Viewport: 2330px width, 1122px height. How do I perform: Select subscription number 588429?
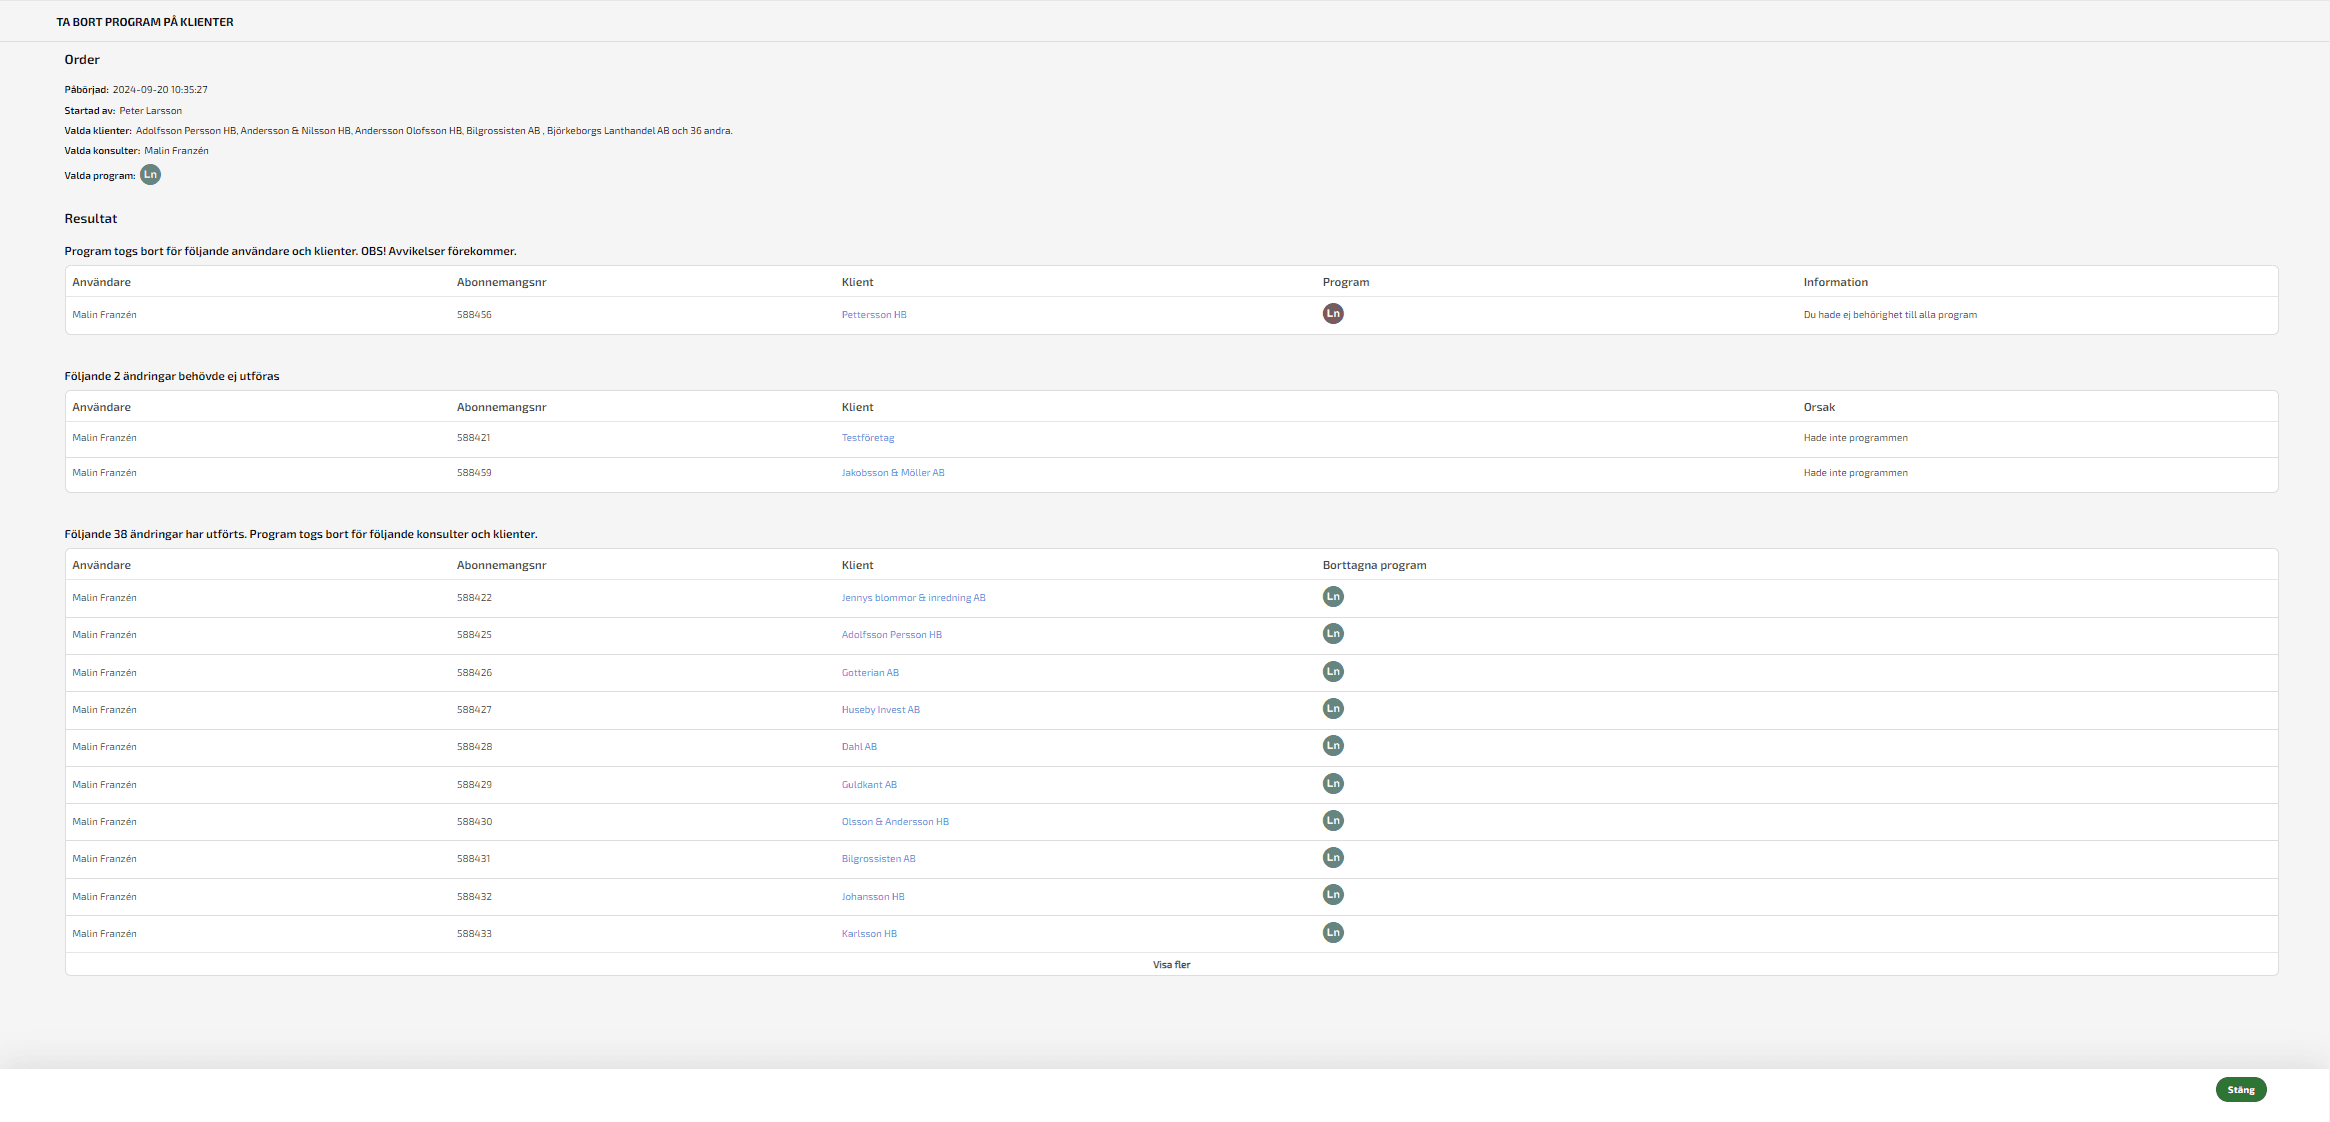(x=474, y=785)
